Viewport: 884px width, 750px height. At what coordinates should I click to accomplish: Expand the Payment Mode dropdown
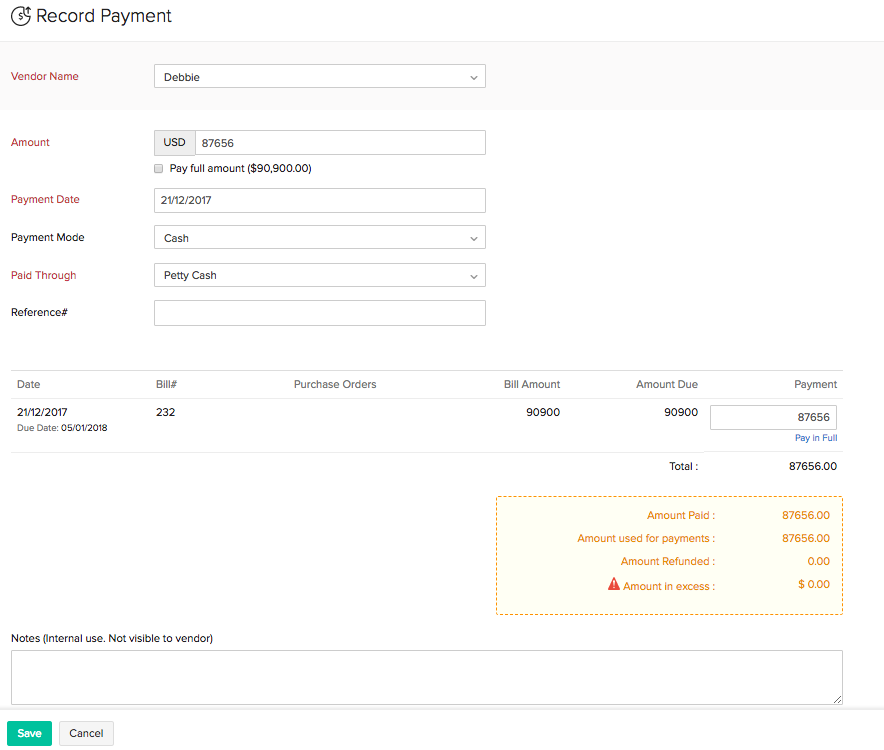pos(319,238)
